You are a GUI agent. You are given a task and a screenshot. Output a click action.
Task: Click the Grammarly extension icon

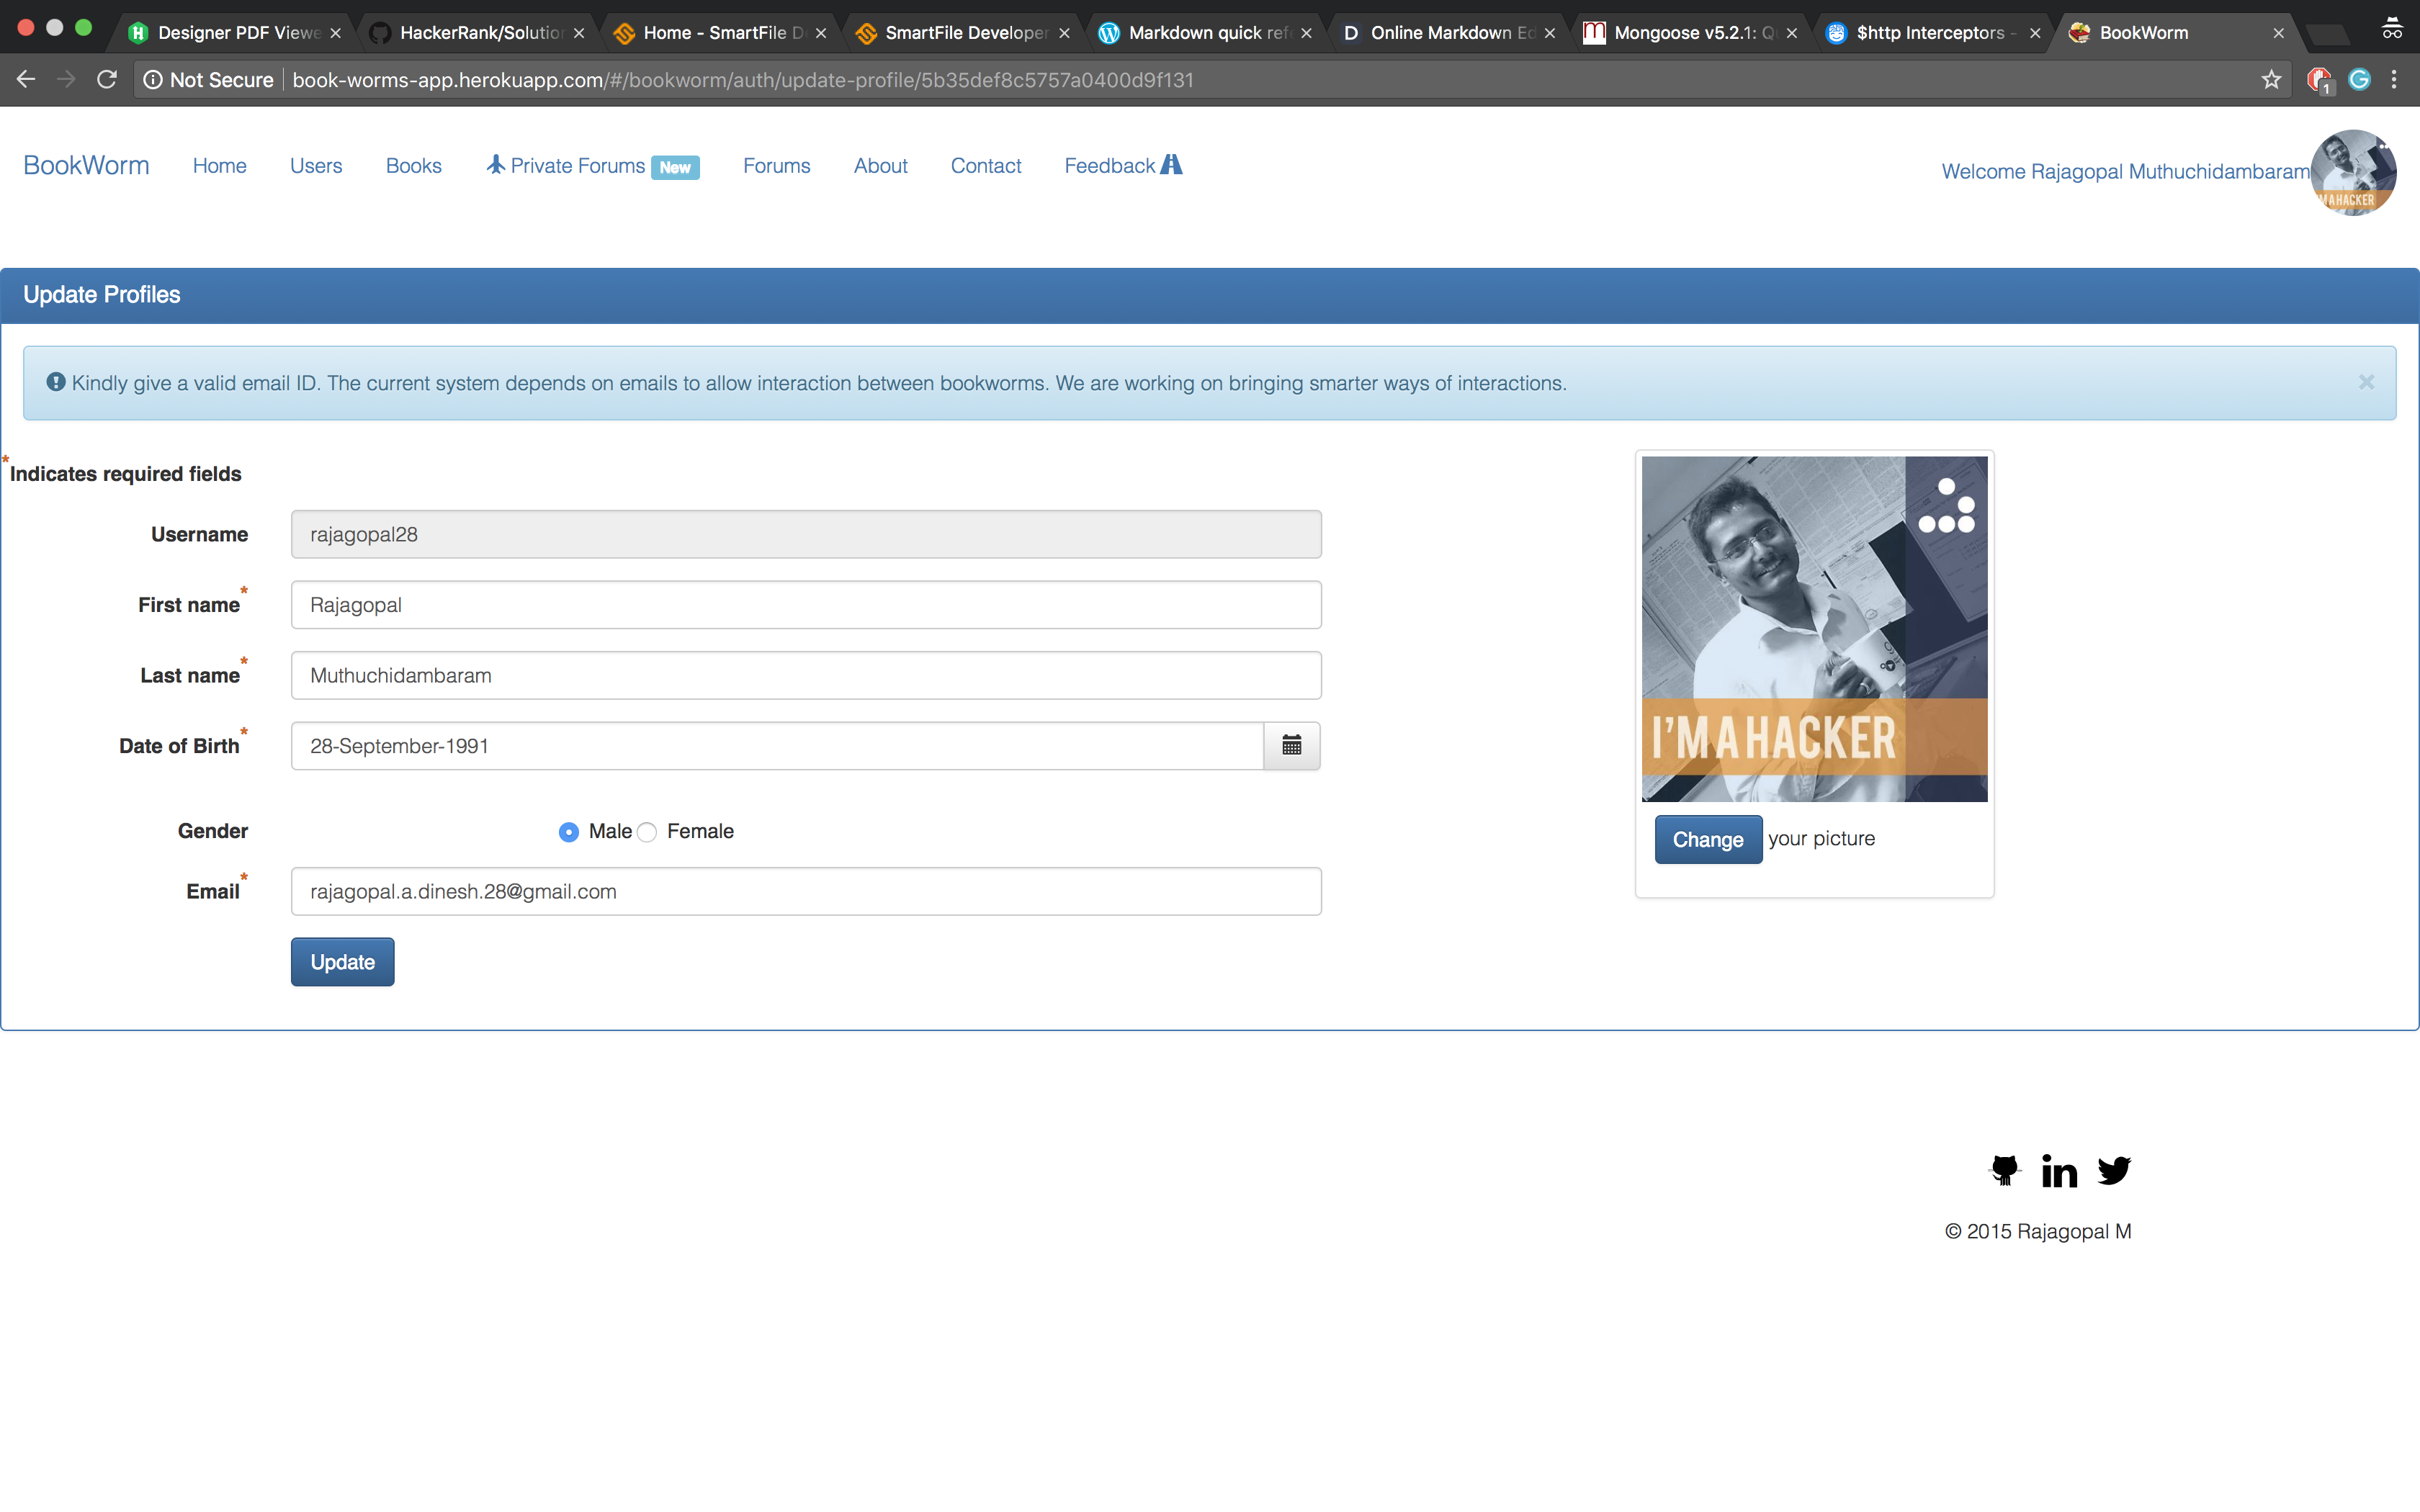2359,80
